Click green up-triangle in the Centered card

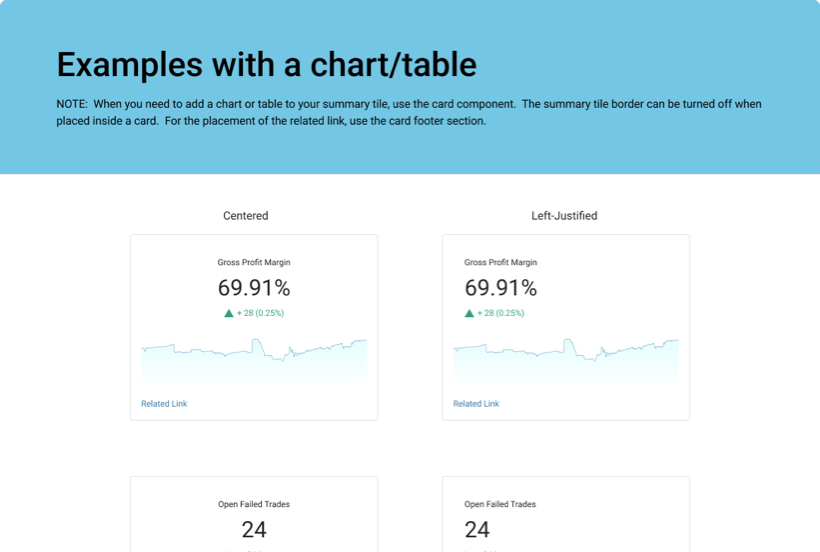[x=229, y=313]
